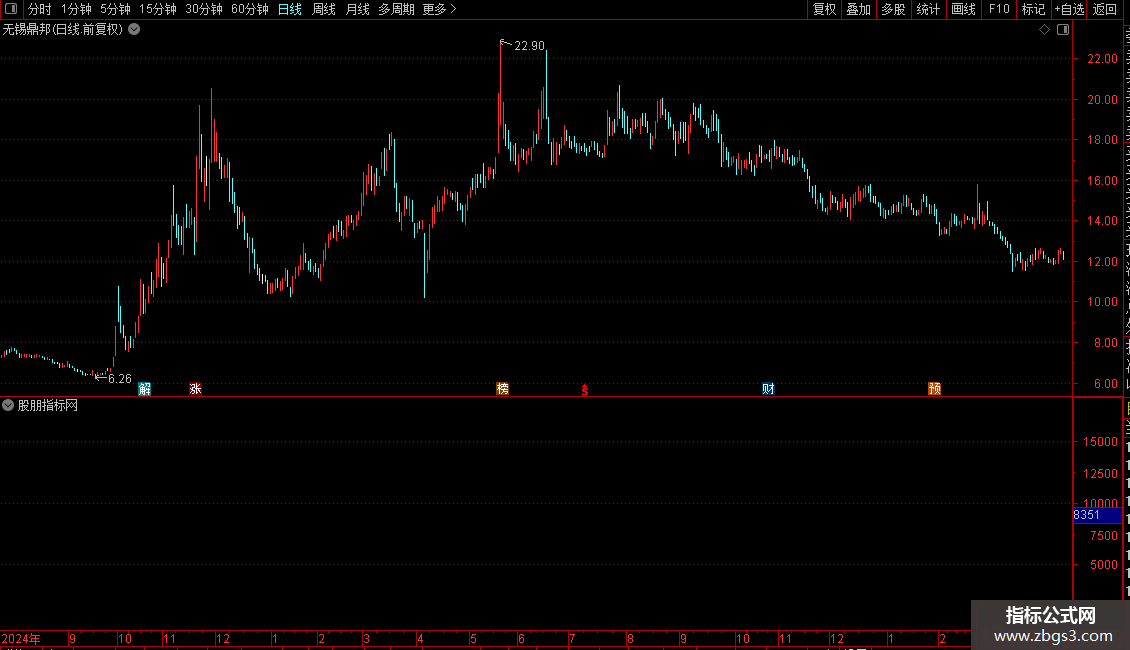
Task: Click the 涨 event marker icon
Action: 195,389
